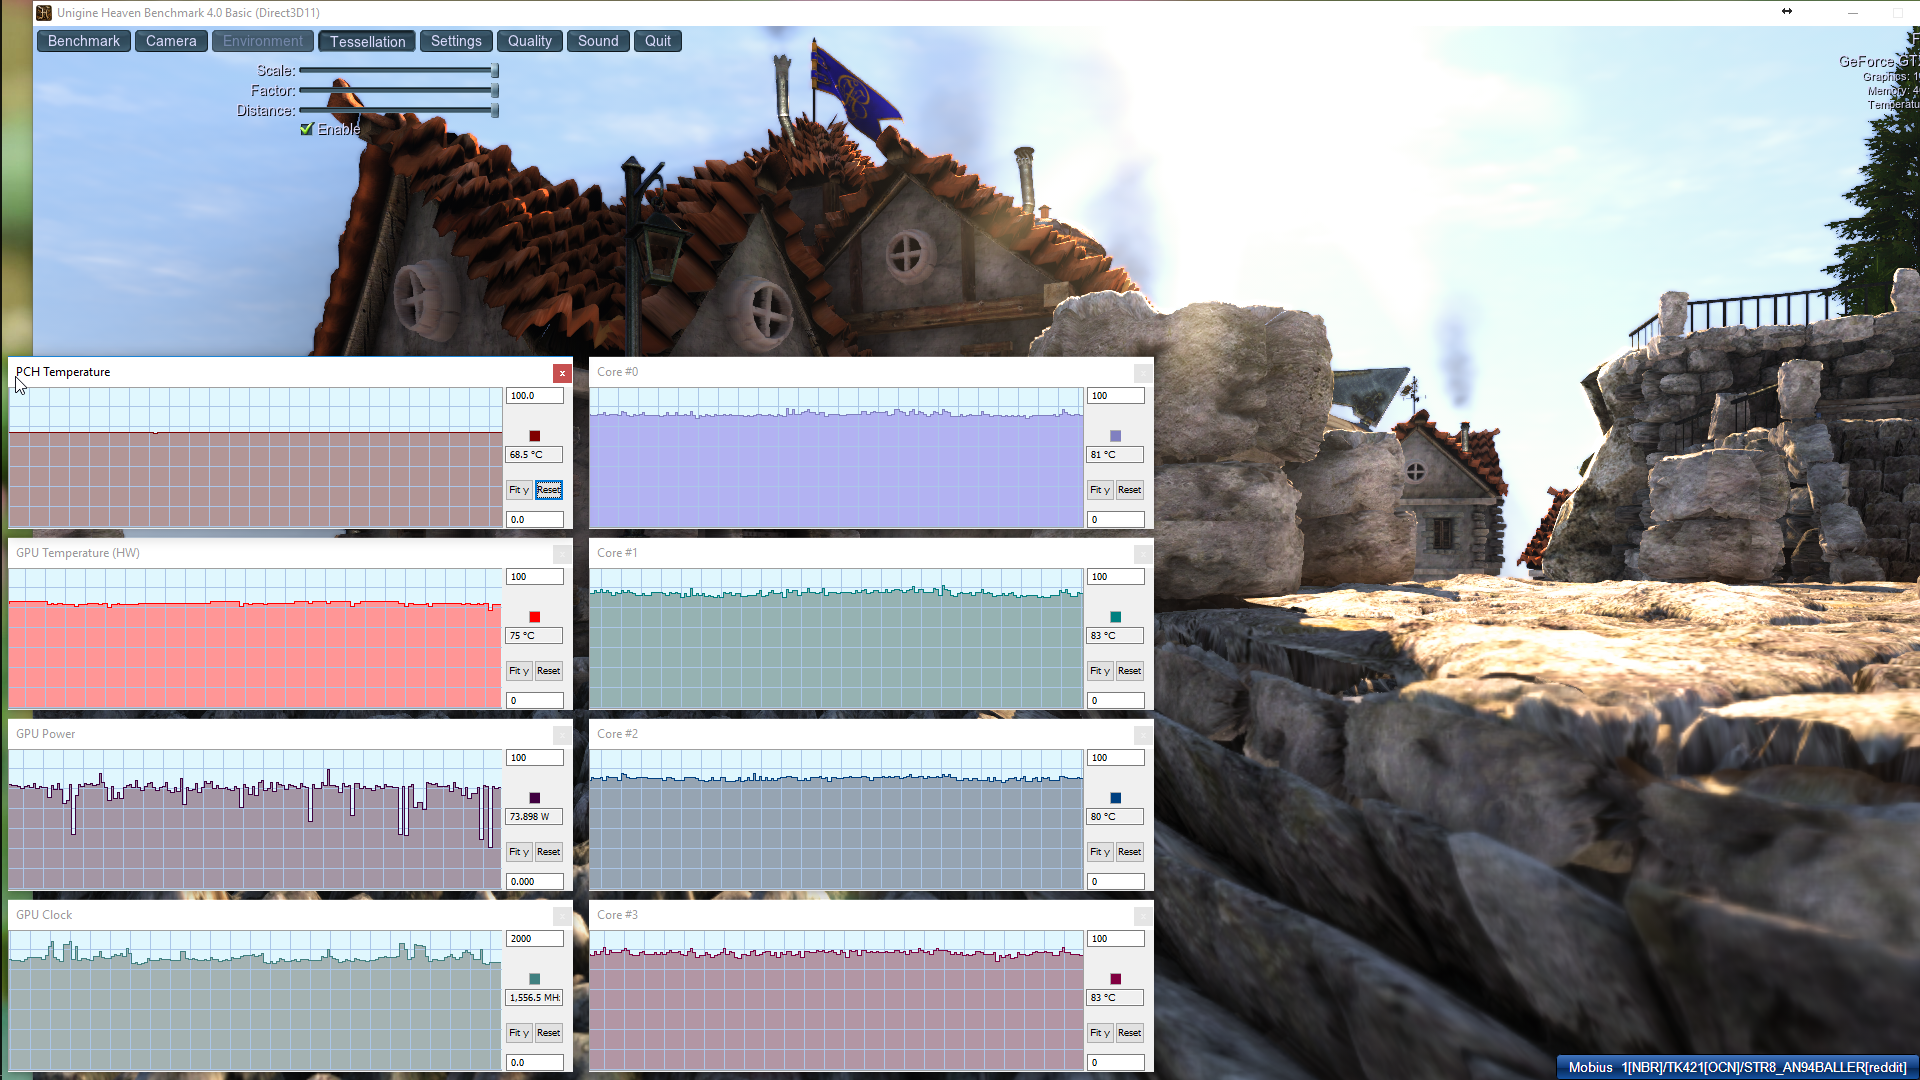Click the GPU Clock teal color swatch
This screenshot has height=1080, width=1920.
tap(535, 979)
